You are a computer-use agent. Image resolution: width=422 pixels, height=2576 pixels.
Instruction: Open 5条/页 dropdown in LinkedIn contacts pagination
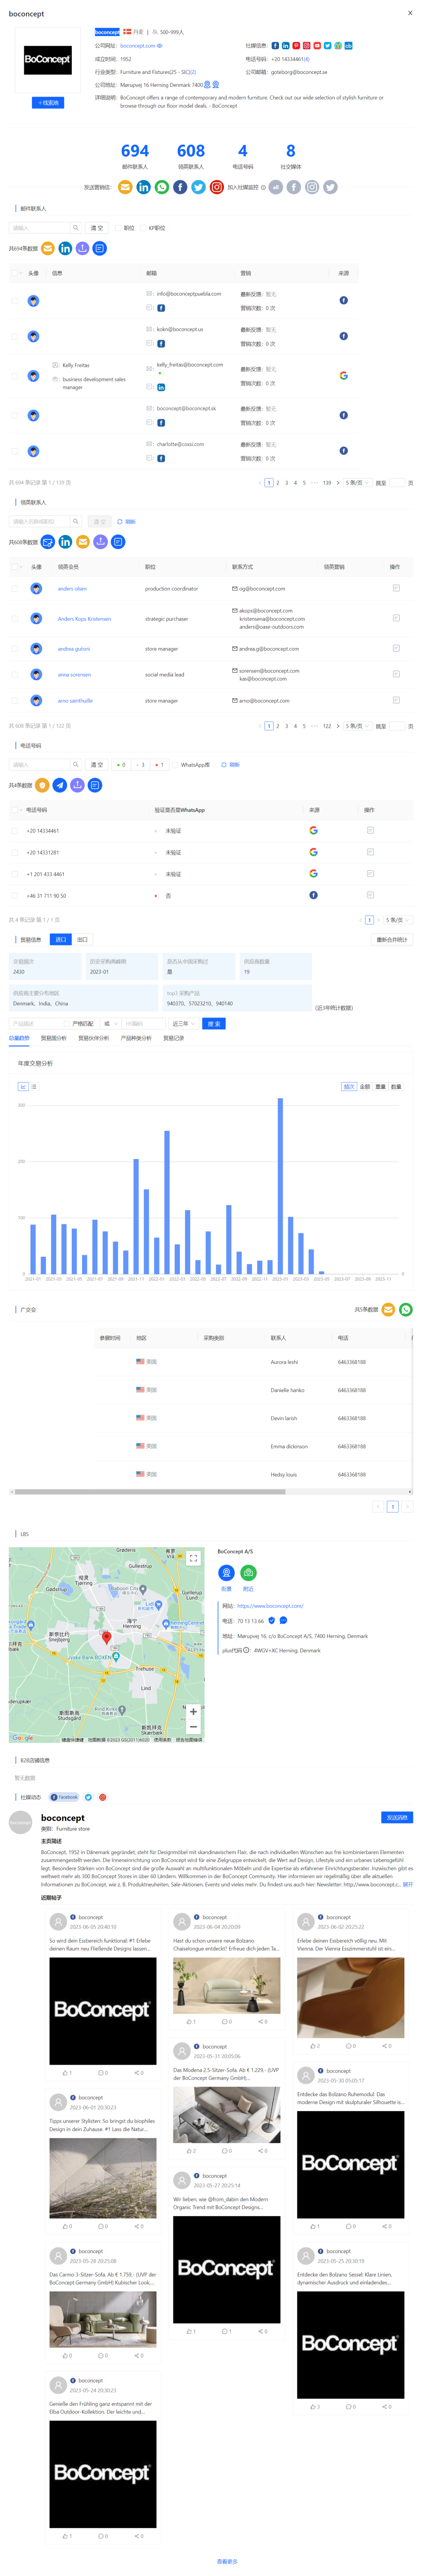click(x=357, y=726)
